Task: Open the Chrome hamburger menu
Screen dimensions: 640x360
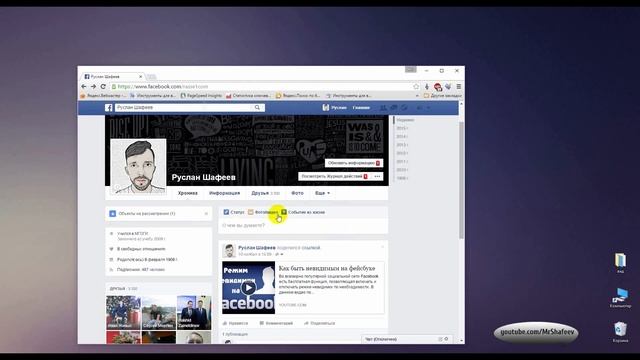Action: coord(459,87)
